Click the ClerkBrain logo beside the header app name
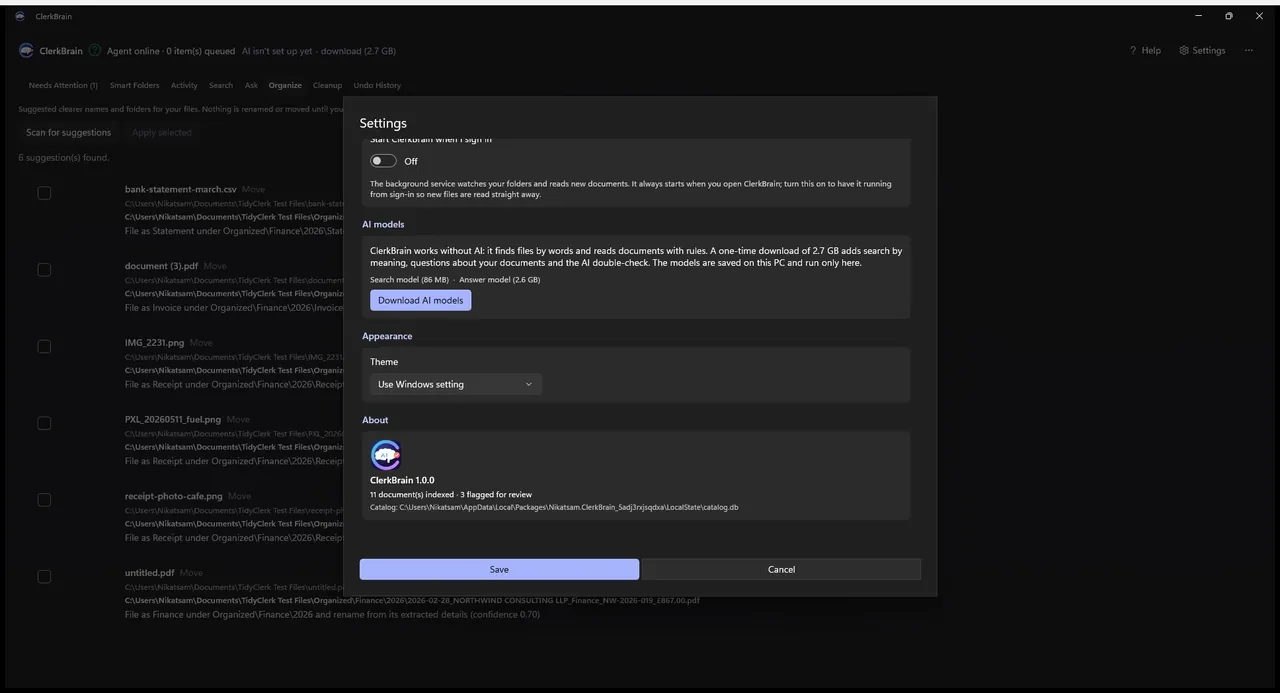Image resolution: width=1280 pixels, height=693 pixels. 26,50
